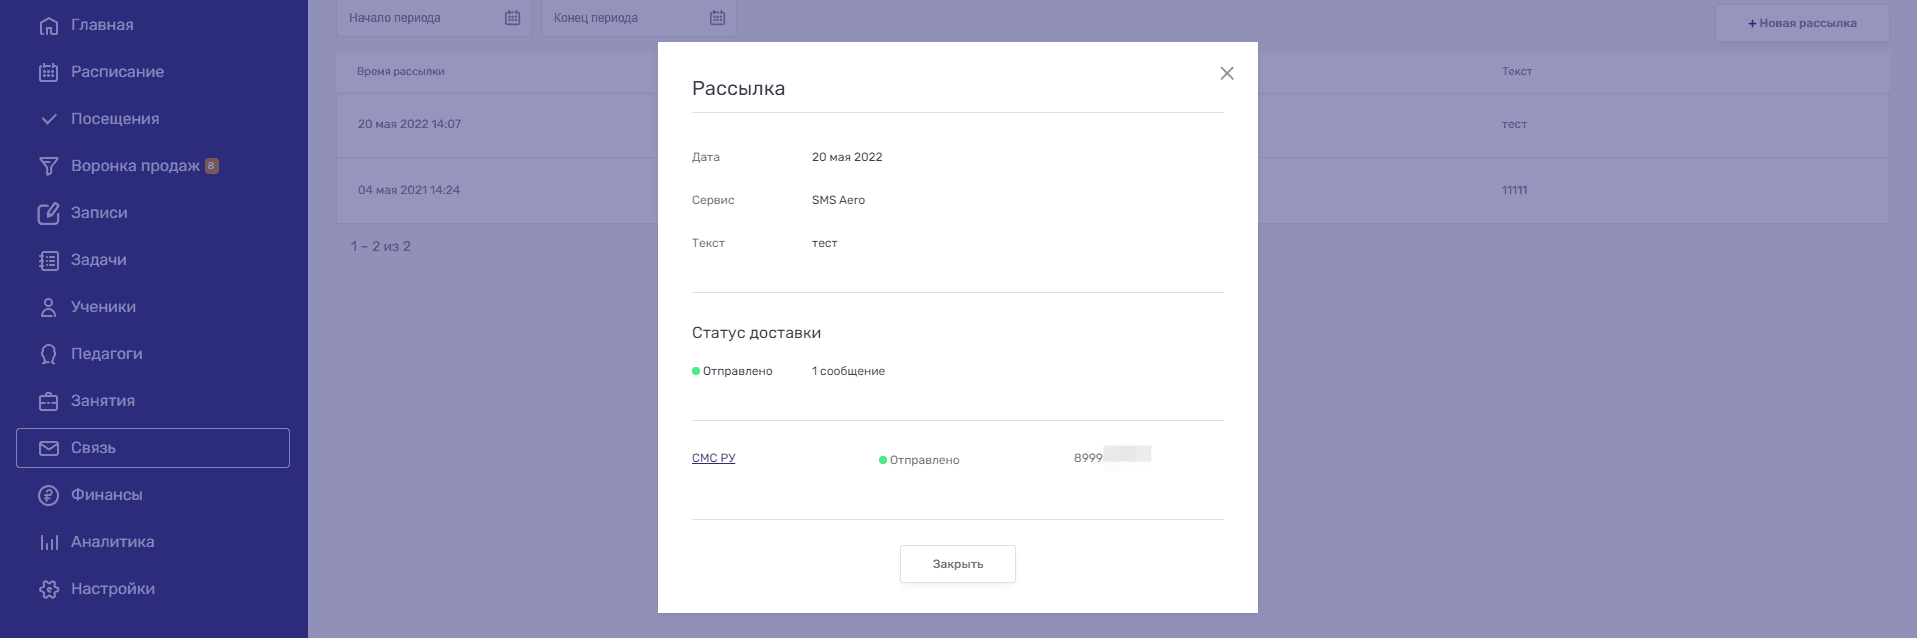Click the calendar icon beside Расписание

(48, 72)
